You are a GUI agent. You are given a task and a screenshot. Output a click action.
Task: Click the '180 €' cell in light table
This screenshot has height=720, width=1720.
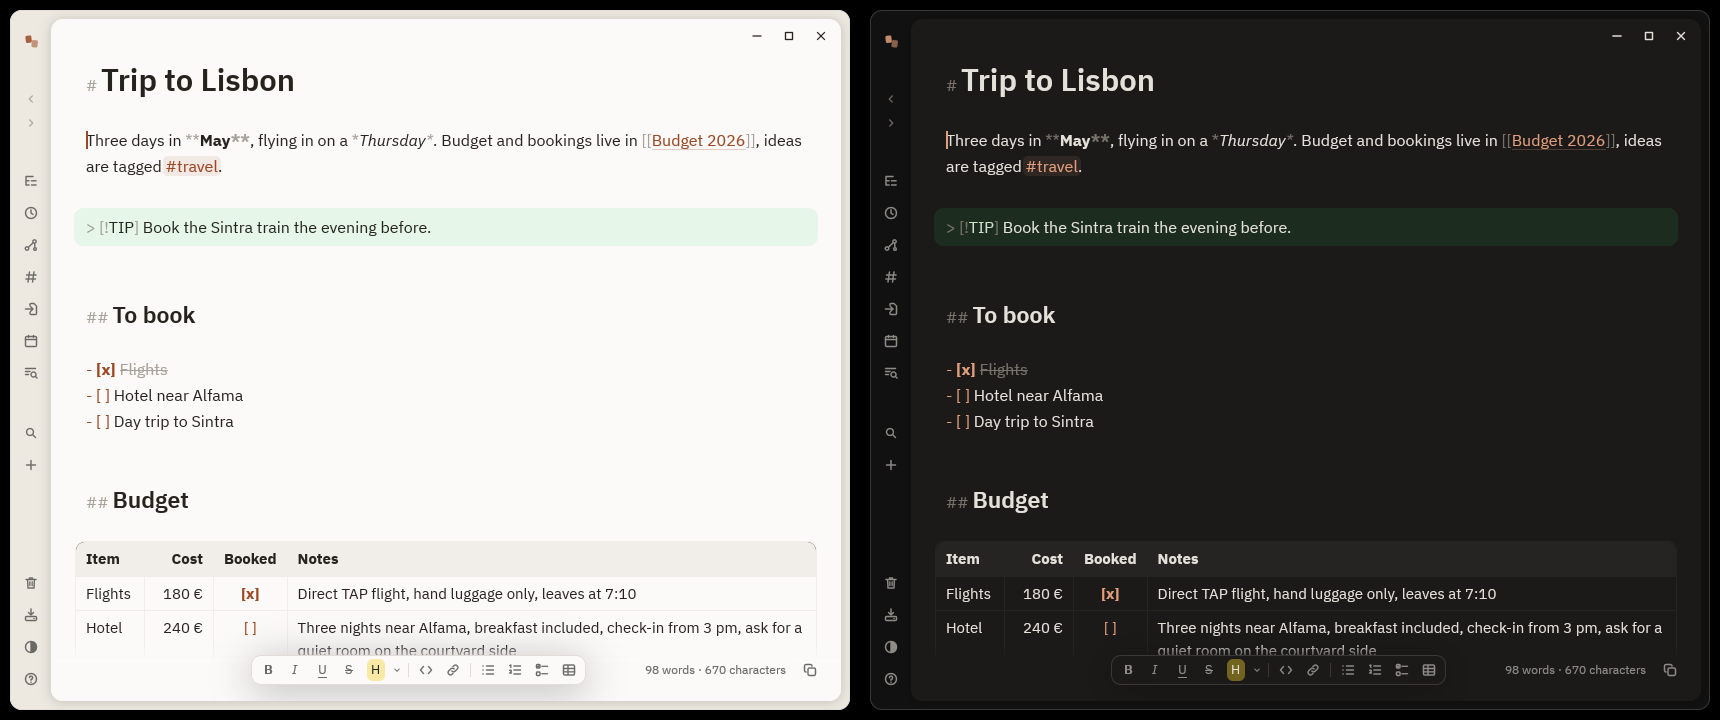click(179, 594)
